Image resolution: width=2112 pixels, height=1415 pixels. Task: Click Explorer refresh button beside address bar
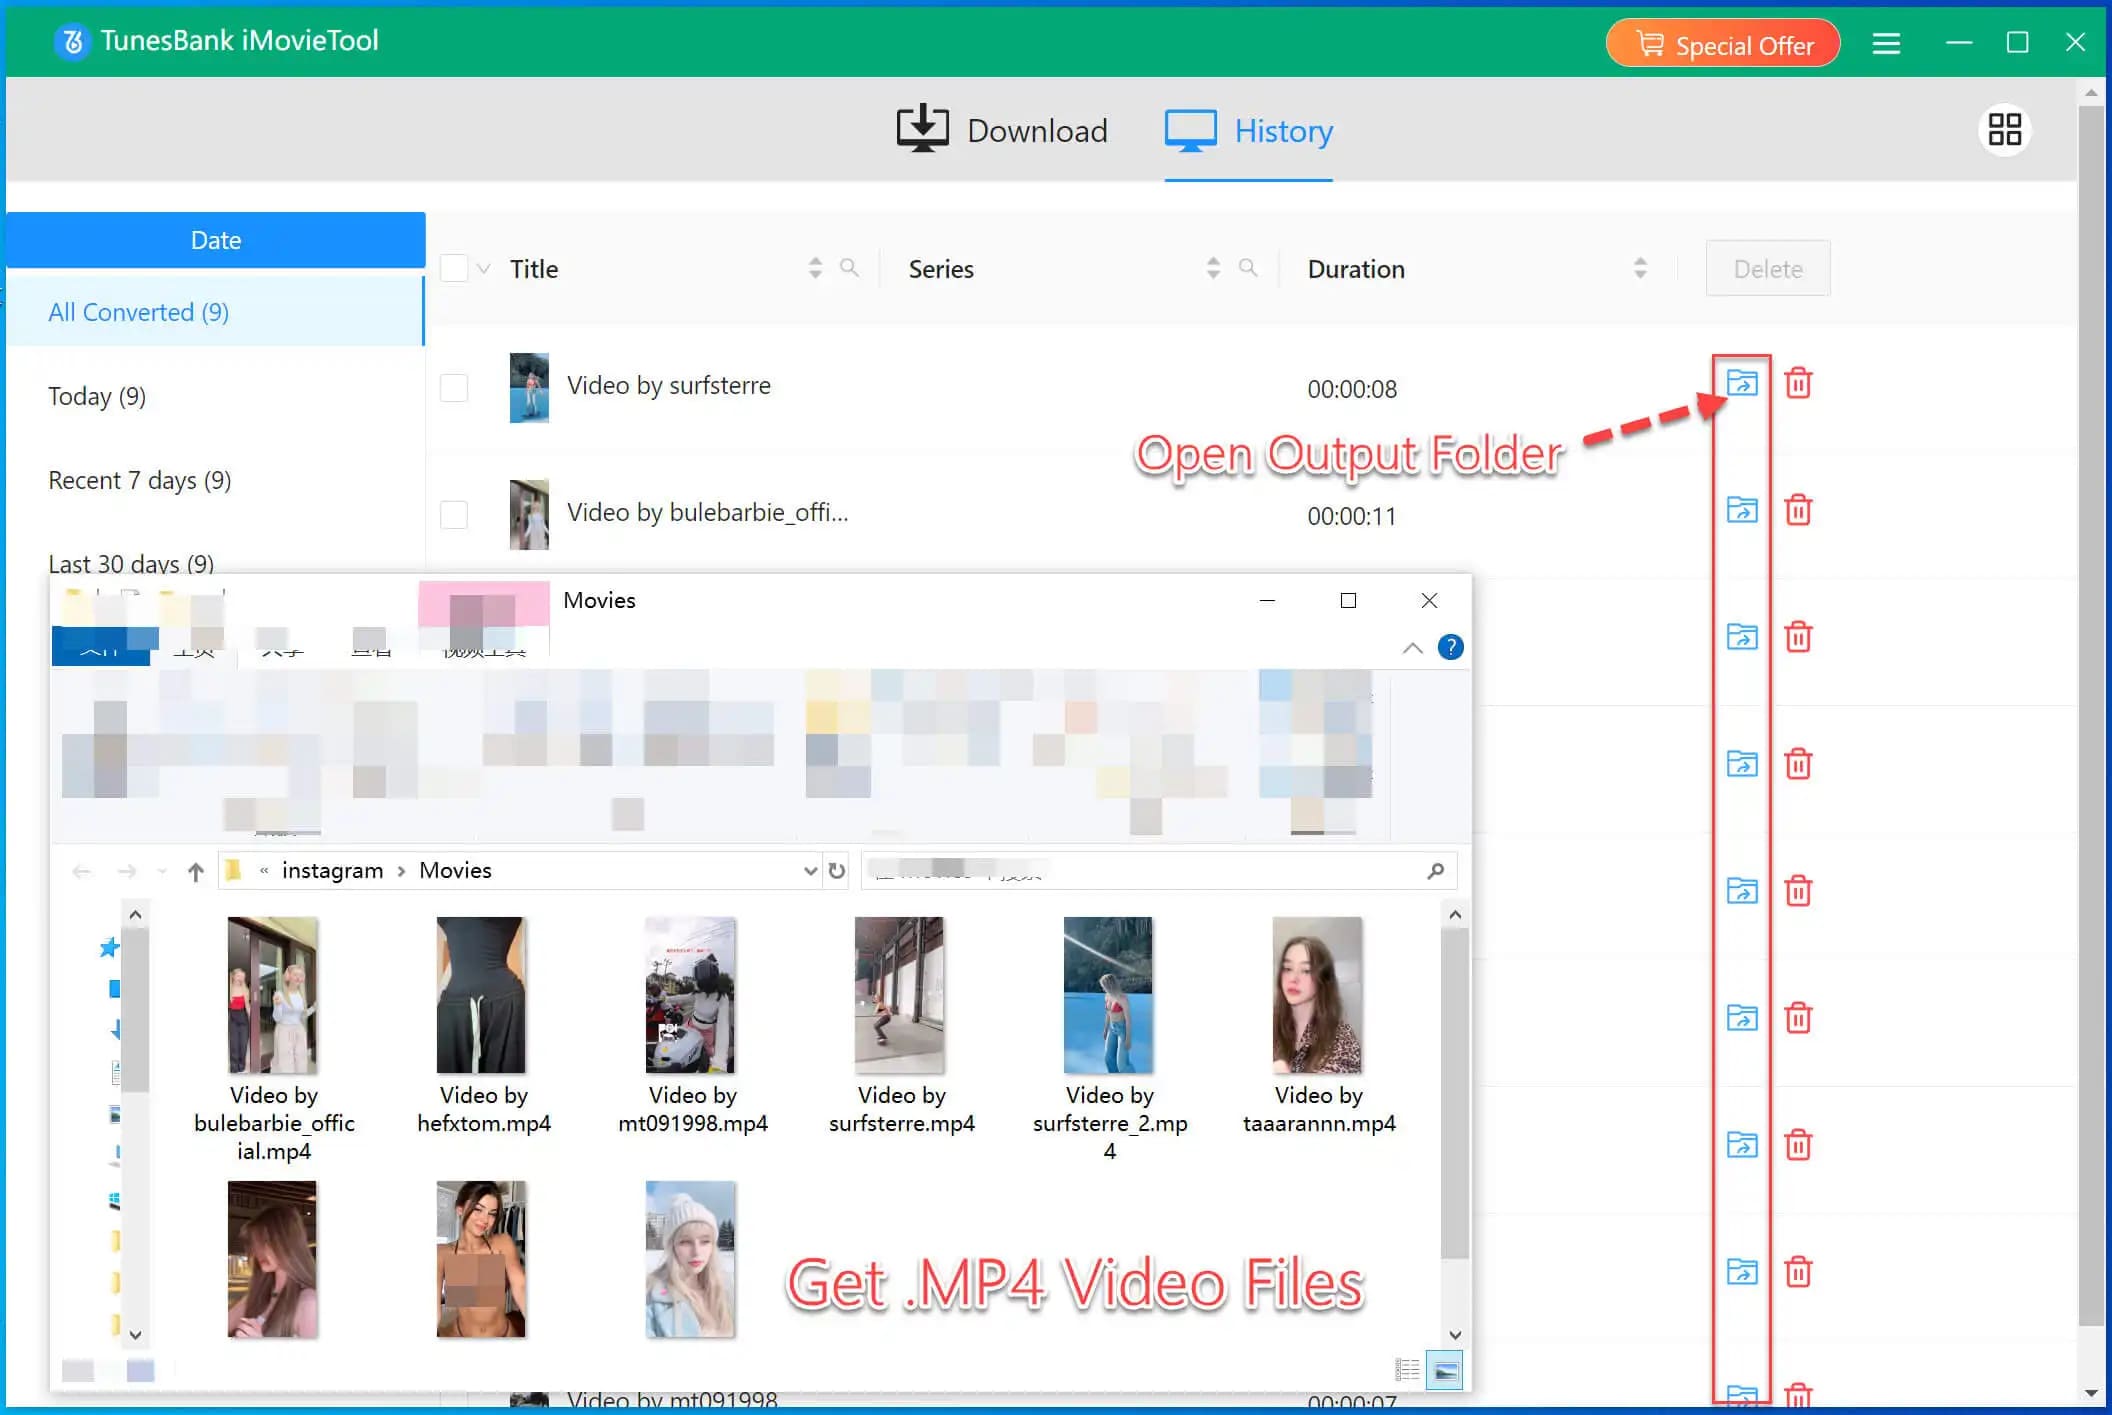click(x=837, y=871)
